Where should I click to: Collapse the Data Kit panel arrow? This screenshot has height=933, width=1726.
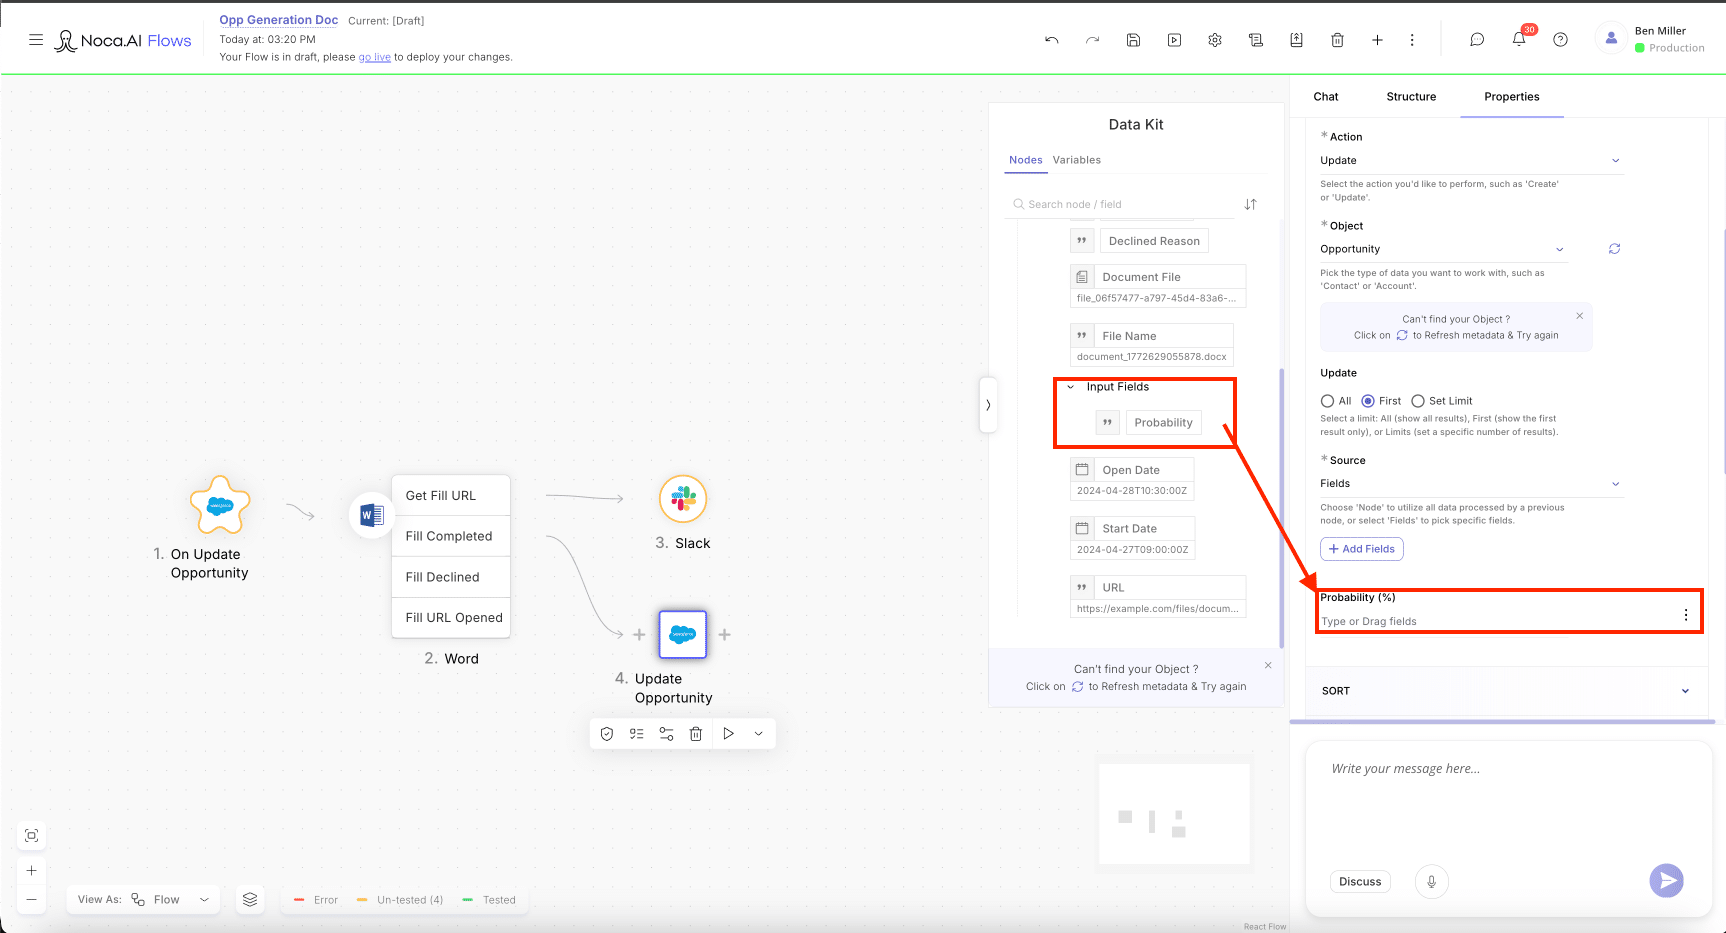pyautogui.click(x=988, y=405)
